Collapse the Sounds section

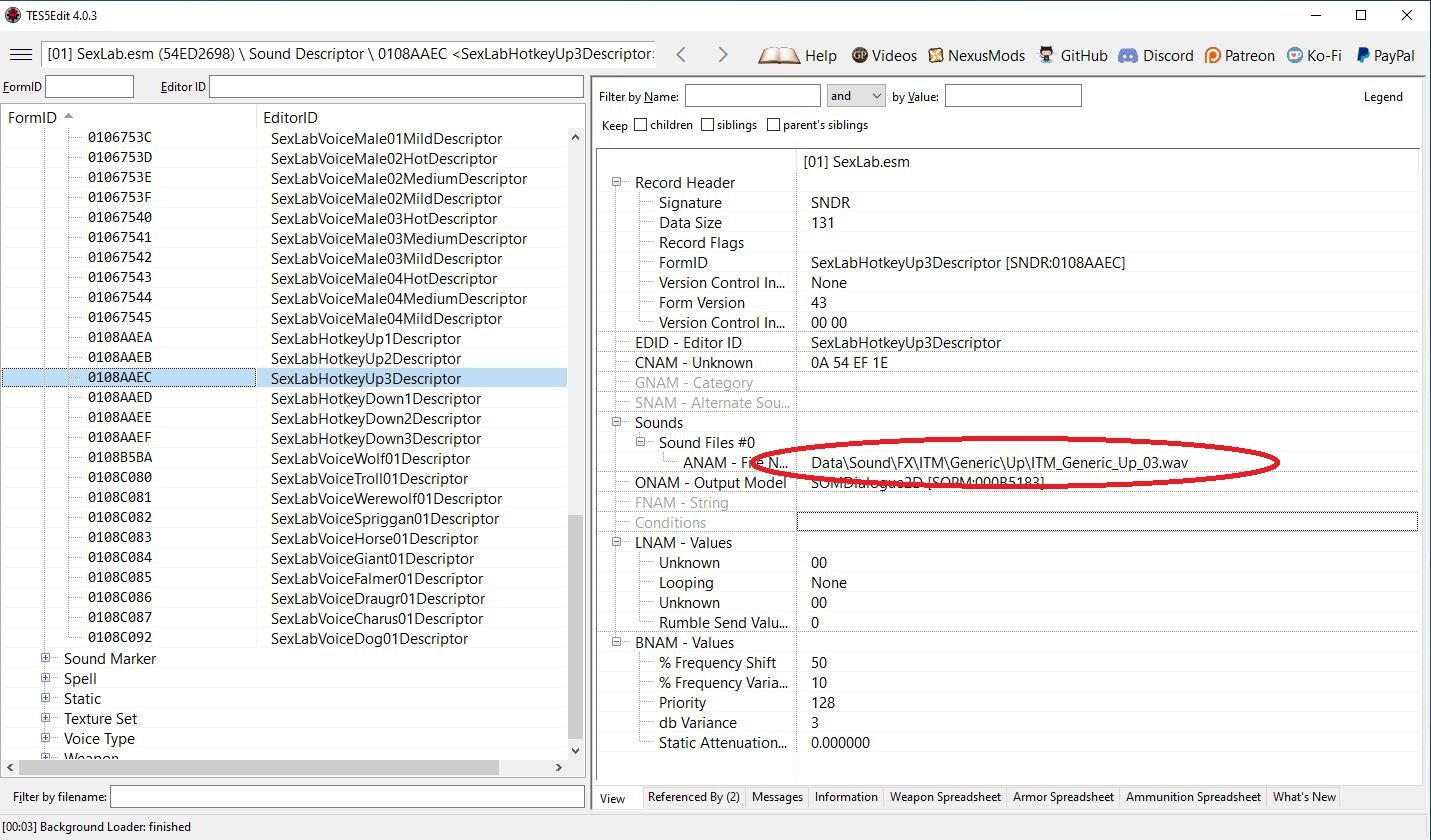point(617,422)
